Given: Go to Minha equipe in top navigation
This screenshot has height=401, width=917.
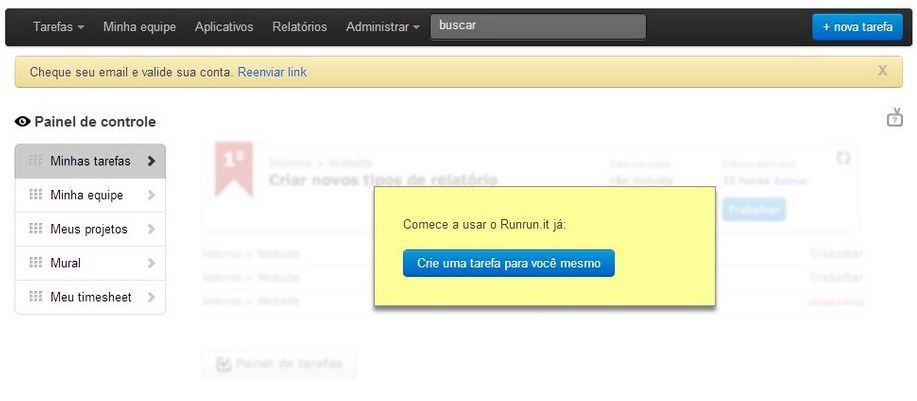Looking at the screenshot, I should (139, 27).
